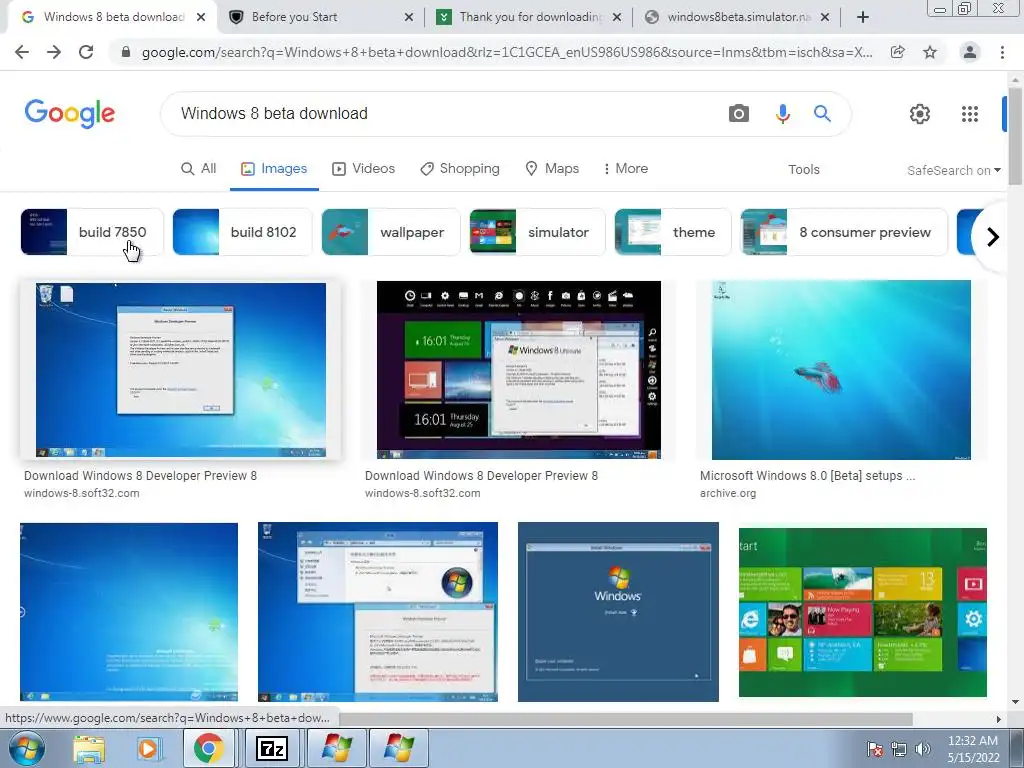
Task: Bookmark this page with the star icon
Action: click(930, 52)
